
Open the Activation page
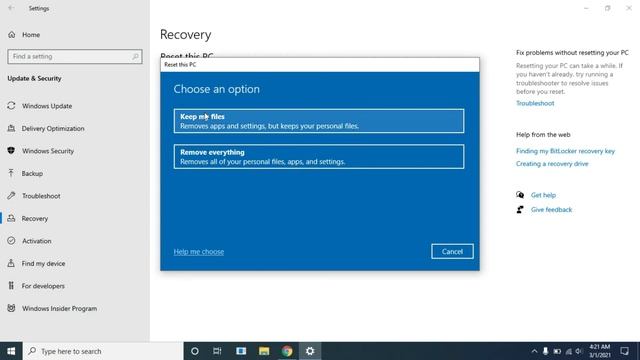[x=37, y=241]
